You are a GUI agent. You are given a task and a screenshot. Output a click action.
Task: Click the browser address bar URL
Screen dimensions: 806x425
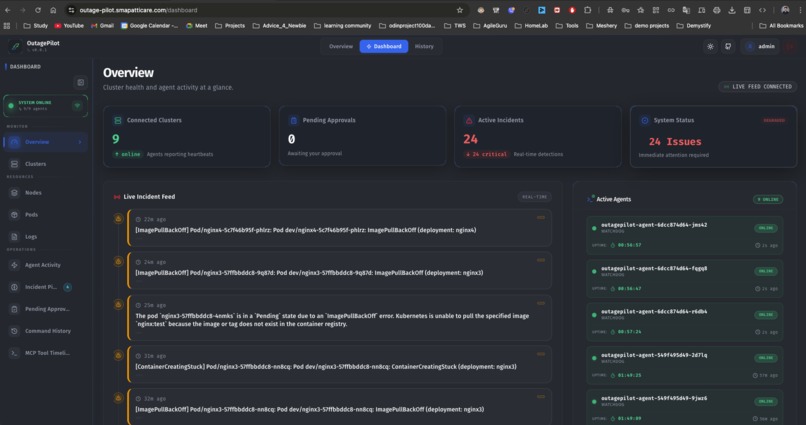[x=138, y=10]
